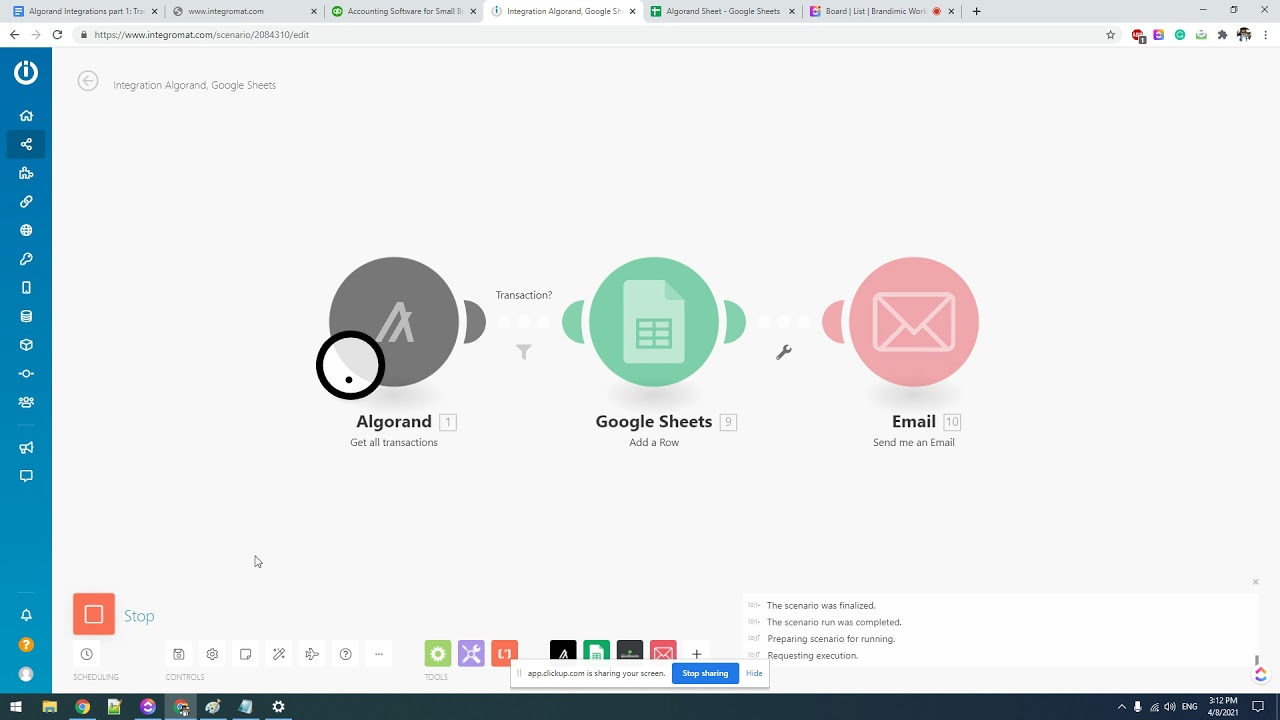Click the browser address bar URL
Image resolution: width=1280 pixels, height=720 pixels.
click(202, 34)
